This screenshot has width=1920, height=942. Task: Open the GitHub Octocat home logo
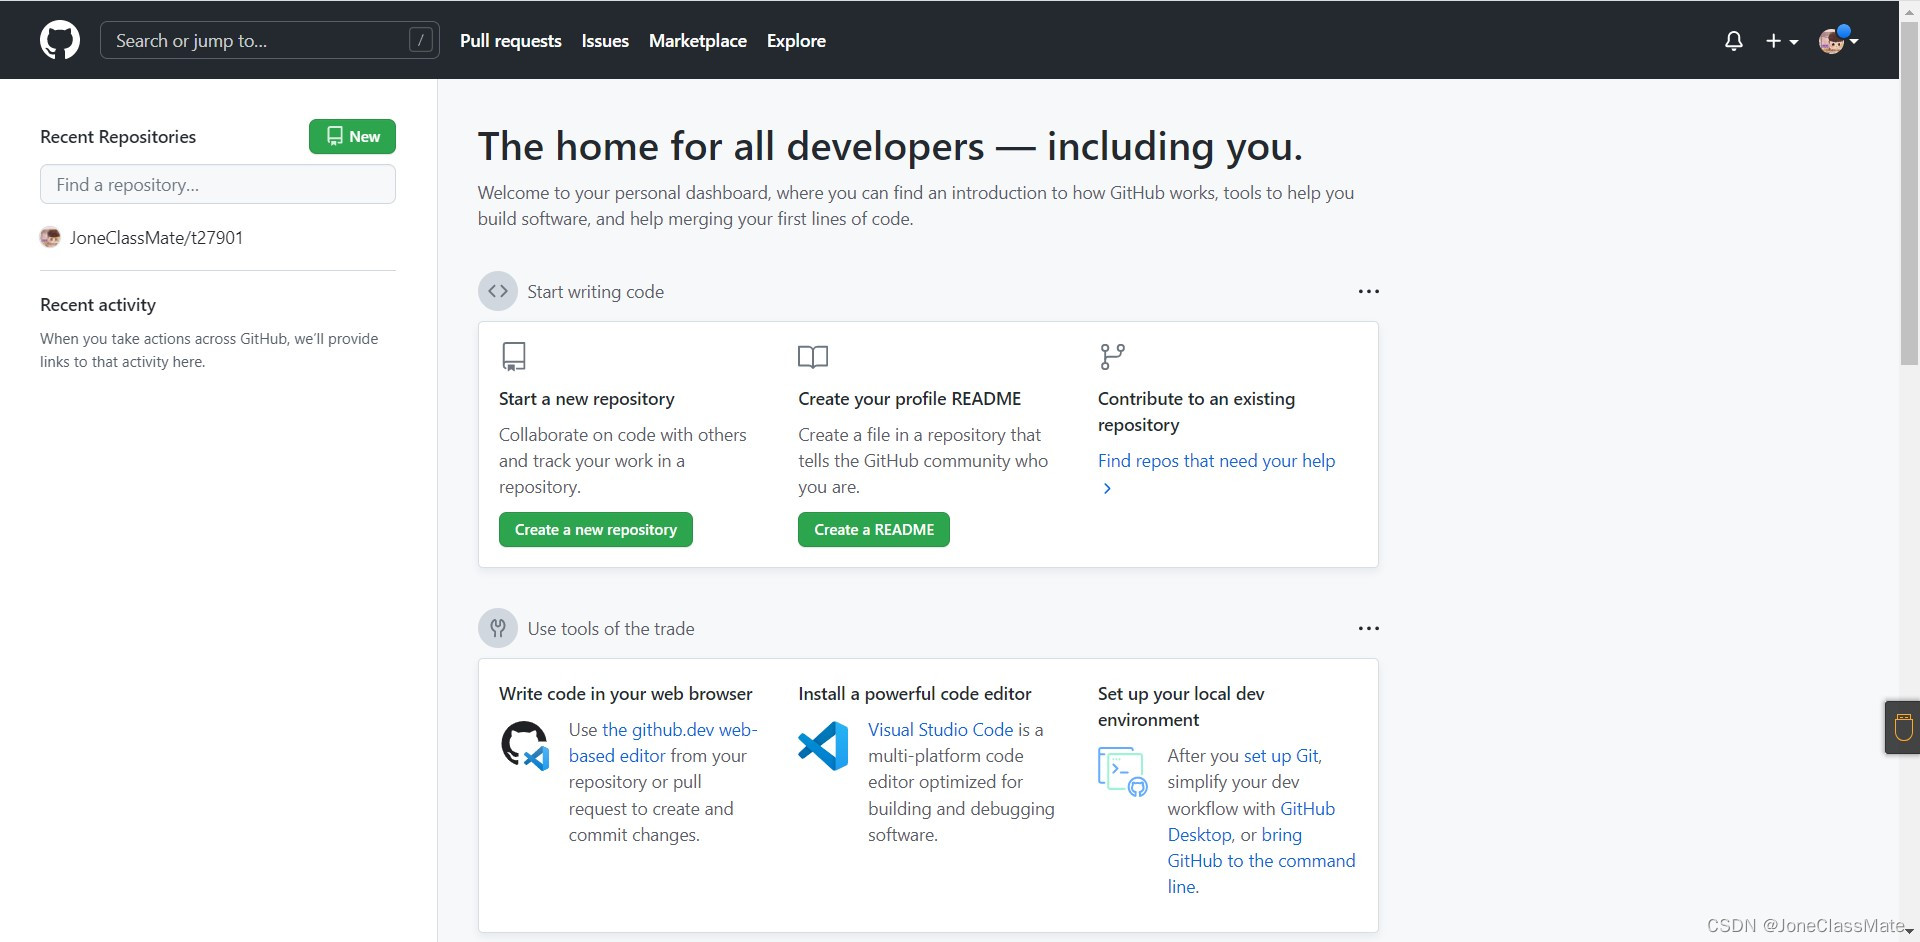coord(60,41)
